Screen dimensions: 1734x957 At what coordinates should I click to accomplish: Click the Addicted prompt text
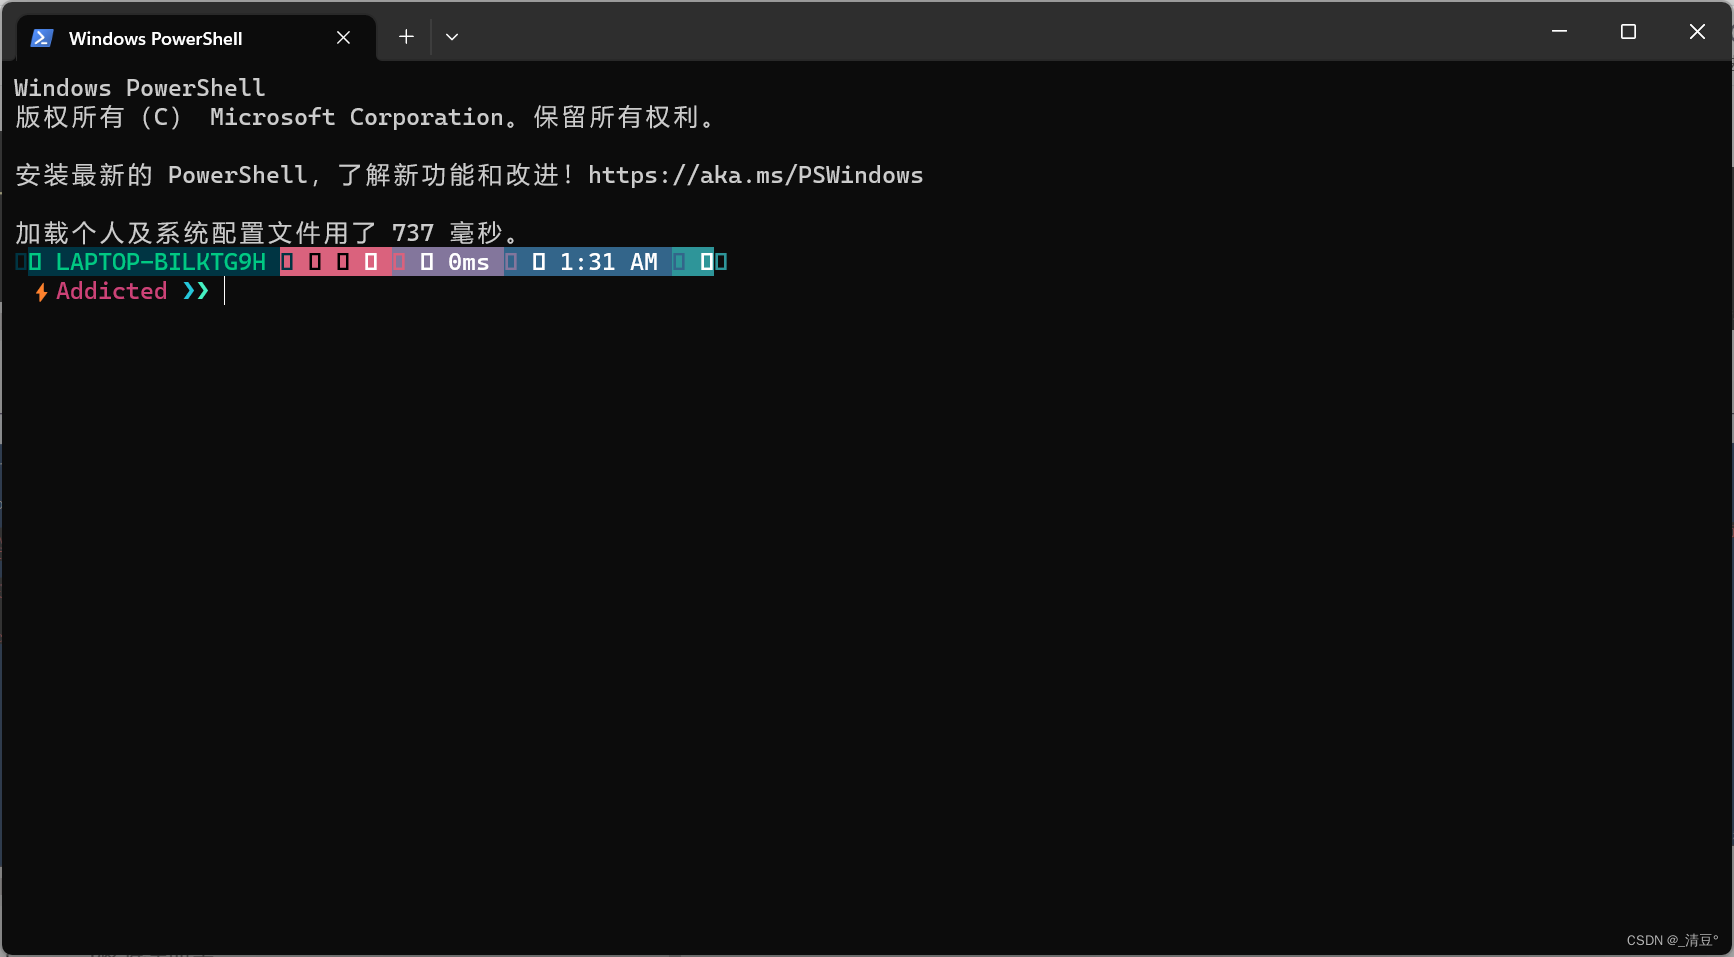tap(111, 291)
